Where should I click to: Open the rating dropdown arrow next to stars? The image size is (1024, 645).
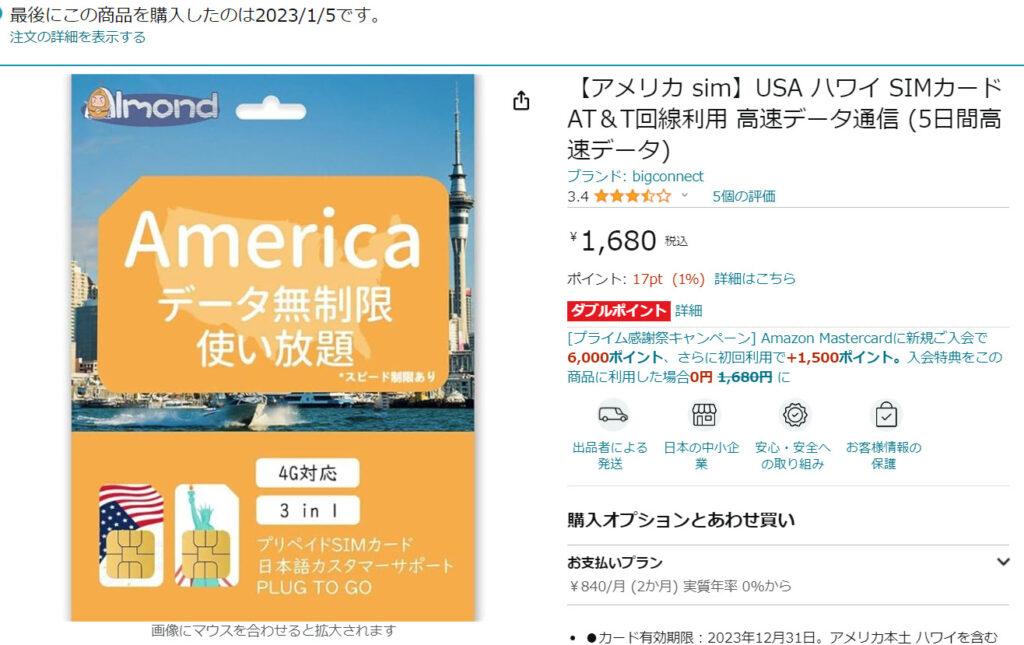point(684,195)
